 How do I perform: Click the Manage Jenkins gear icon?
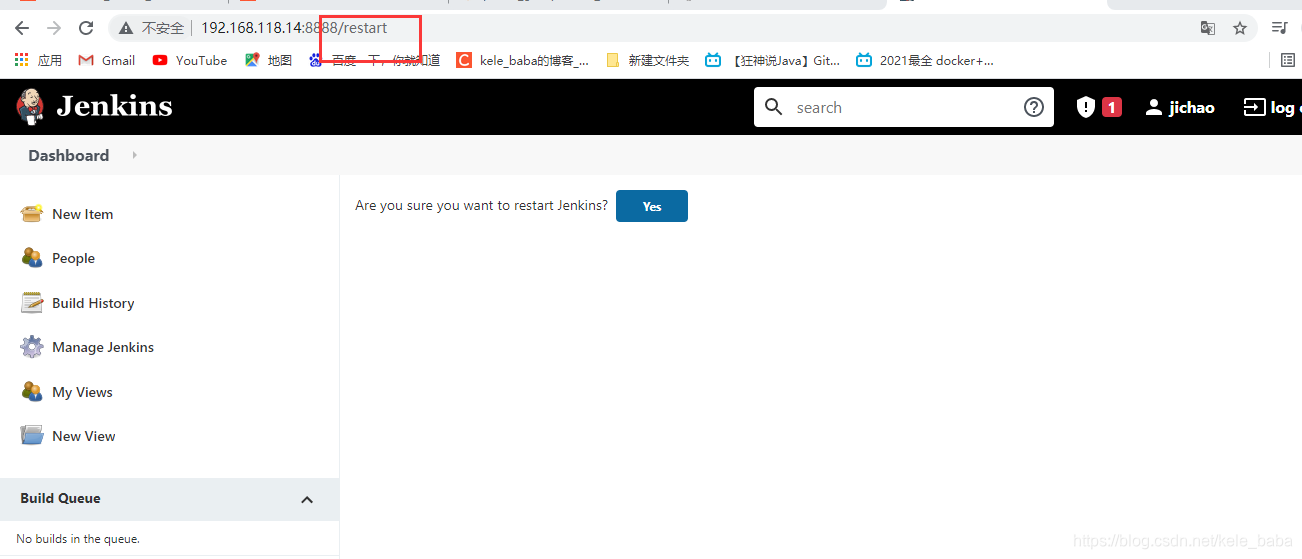(32, 346)
